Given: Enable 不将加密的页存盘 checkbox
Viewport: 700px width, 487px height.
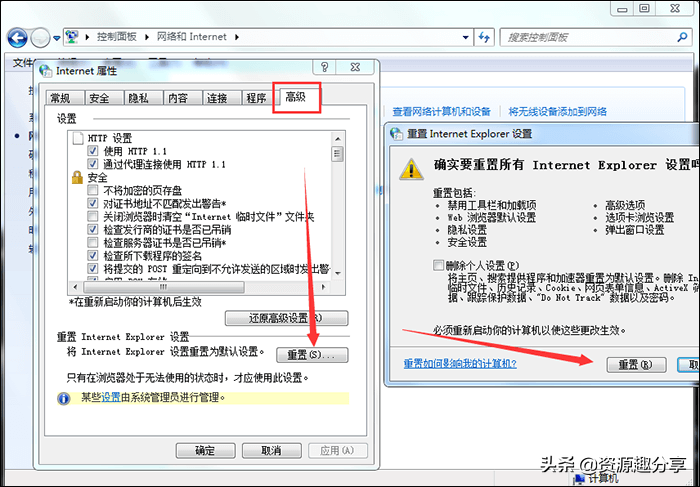Looking at the screenshot, I should click(92, 190).
